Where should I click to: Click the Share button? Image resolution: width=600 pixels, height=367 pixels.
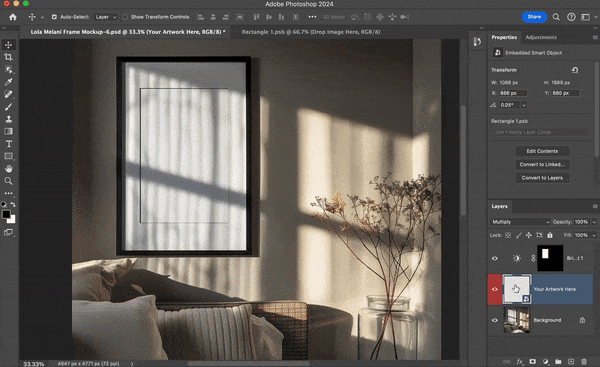[x=534, y=17]
